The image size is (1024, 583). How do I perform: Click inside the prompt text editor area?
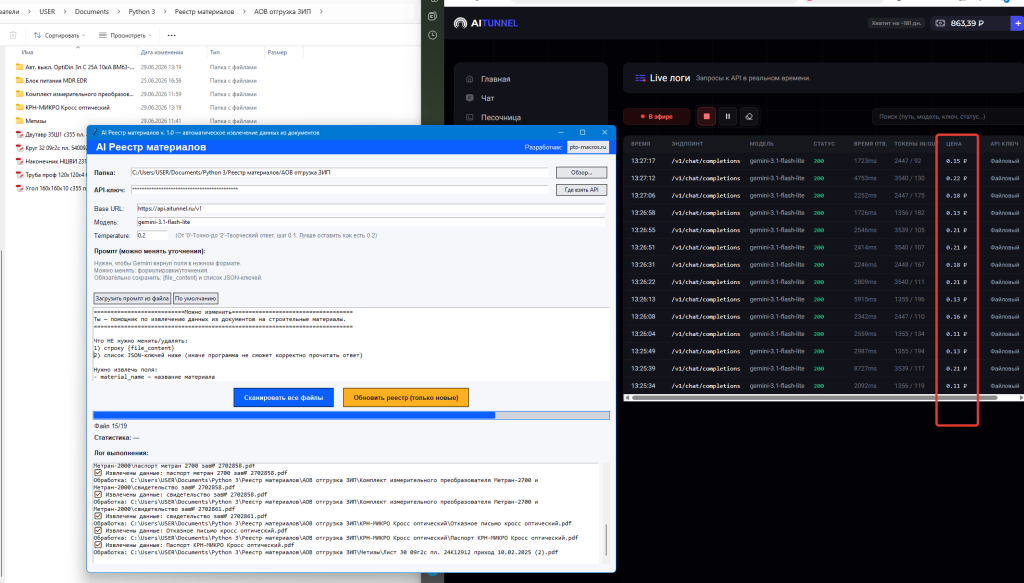pos(351,344)
